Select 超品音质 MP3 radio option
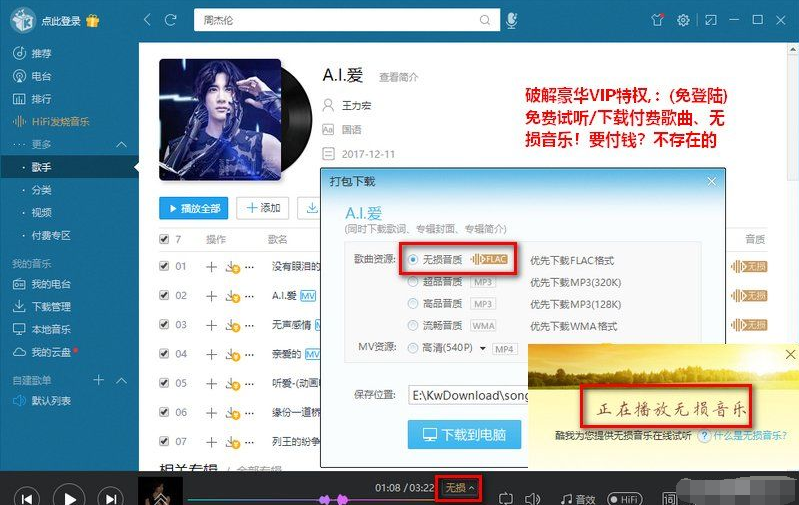The width and height of the screenshot is (799, 505). point(413,281)
